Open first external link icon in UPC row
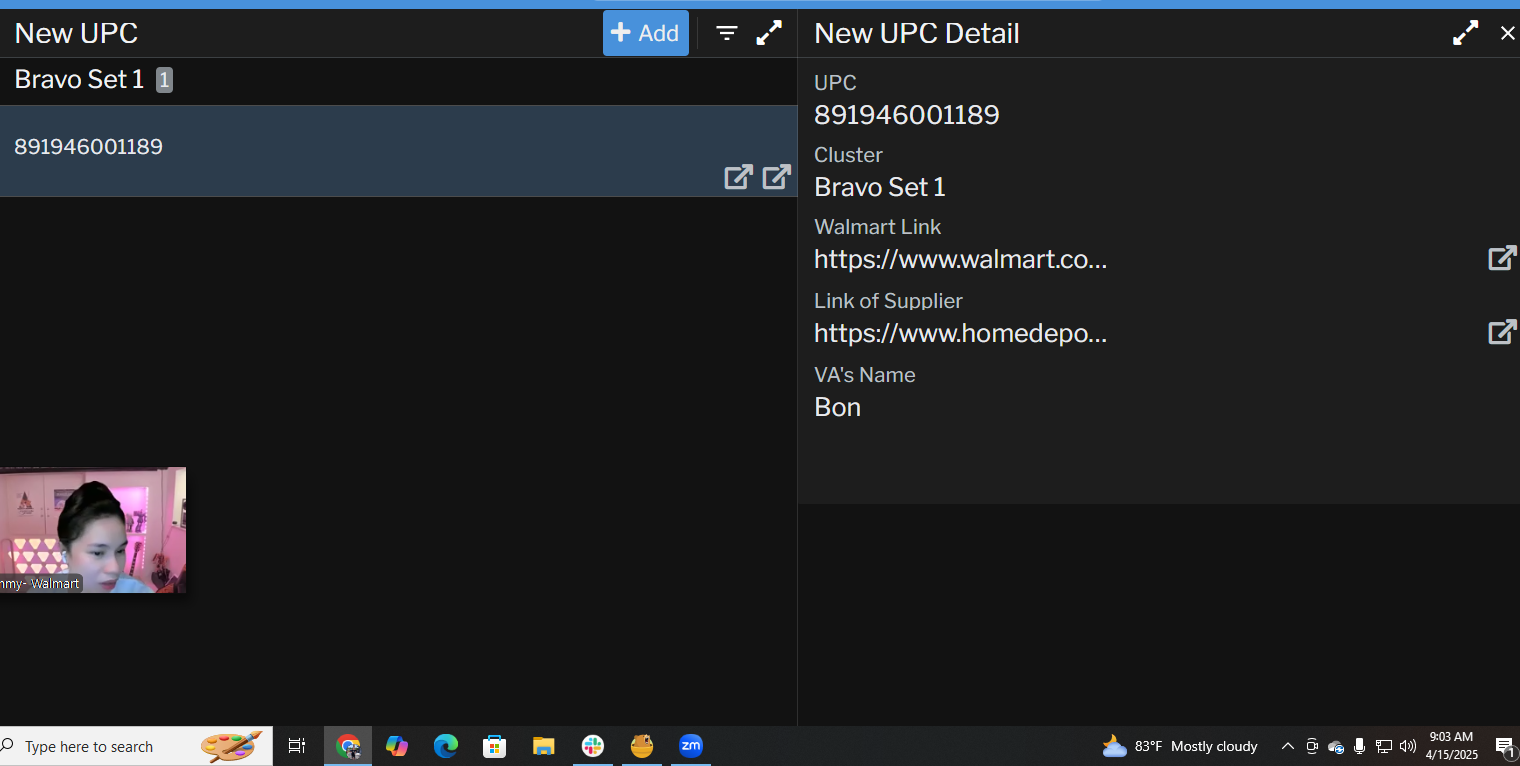The width and height of the screenshot is (1520, 766). 738,177
